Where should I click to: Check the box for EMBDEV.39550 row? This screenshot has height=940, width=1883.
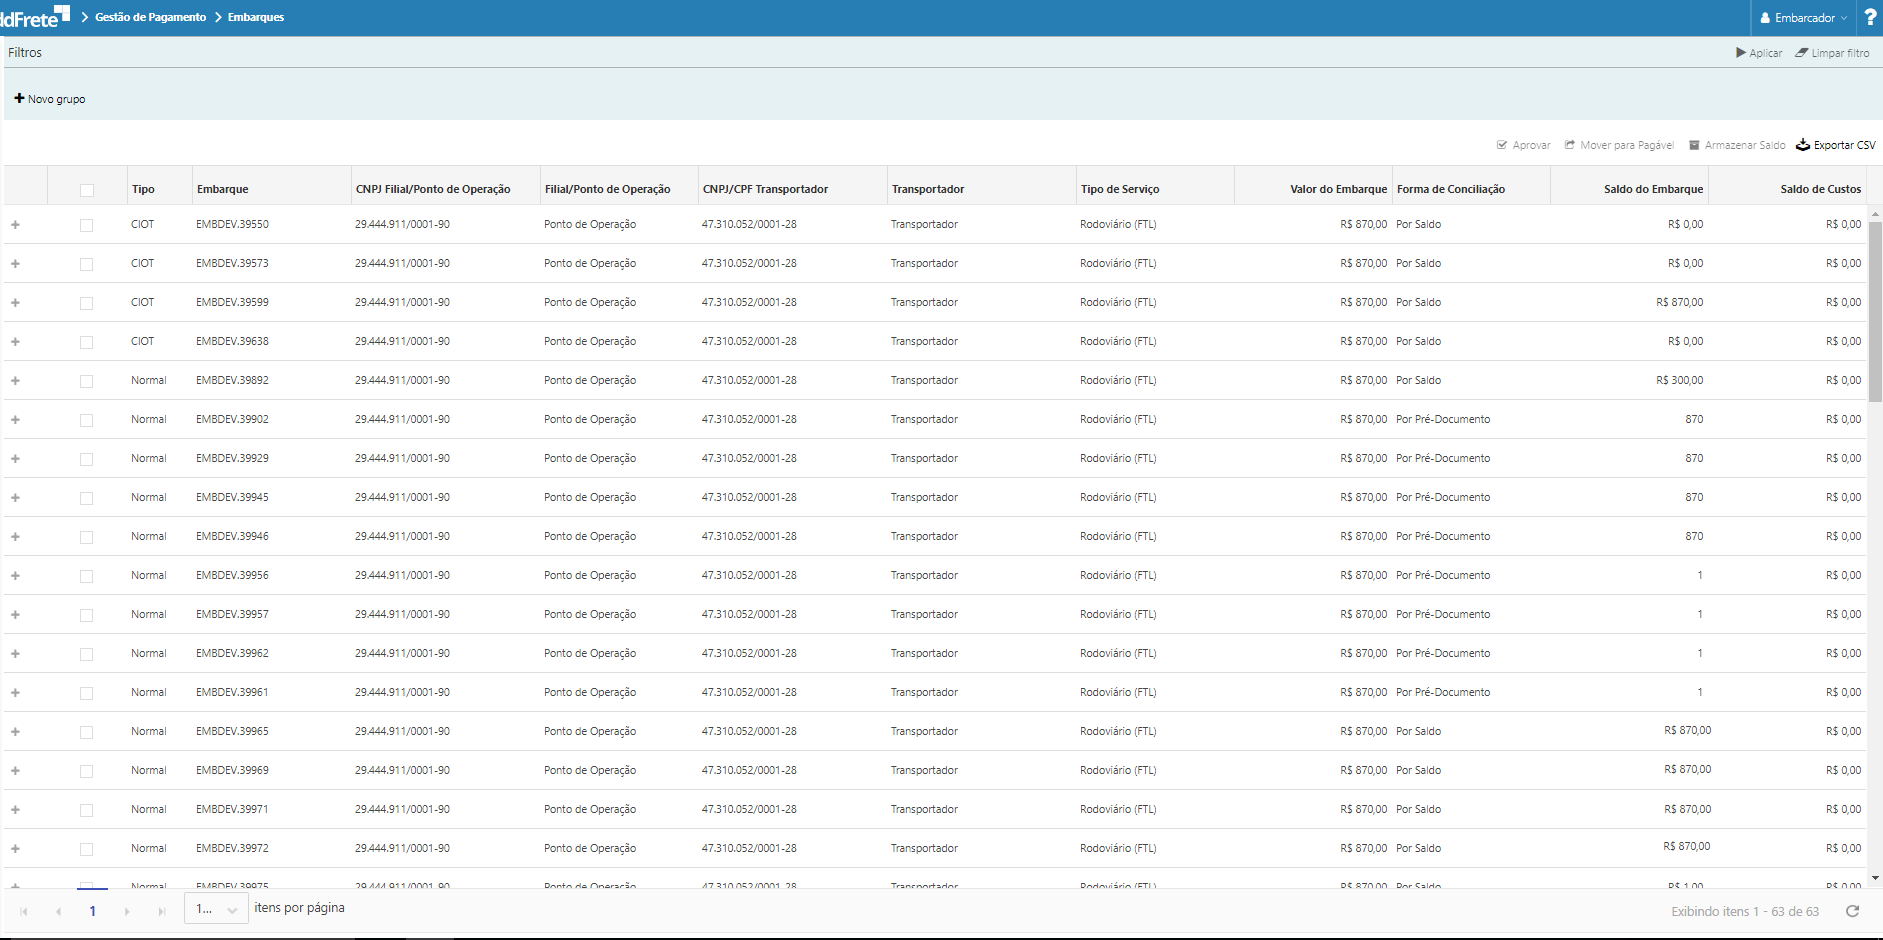click(87, 225)
